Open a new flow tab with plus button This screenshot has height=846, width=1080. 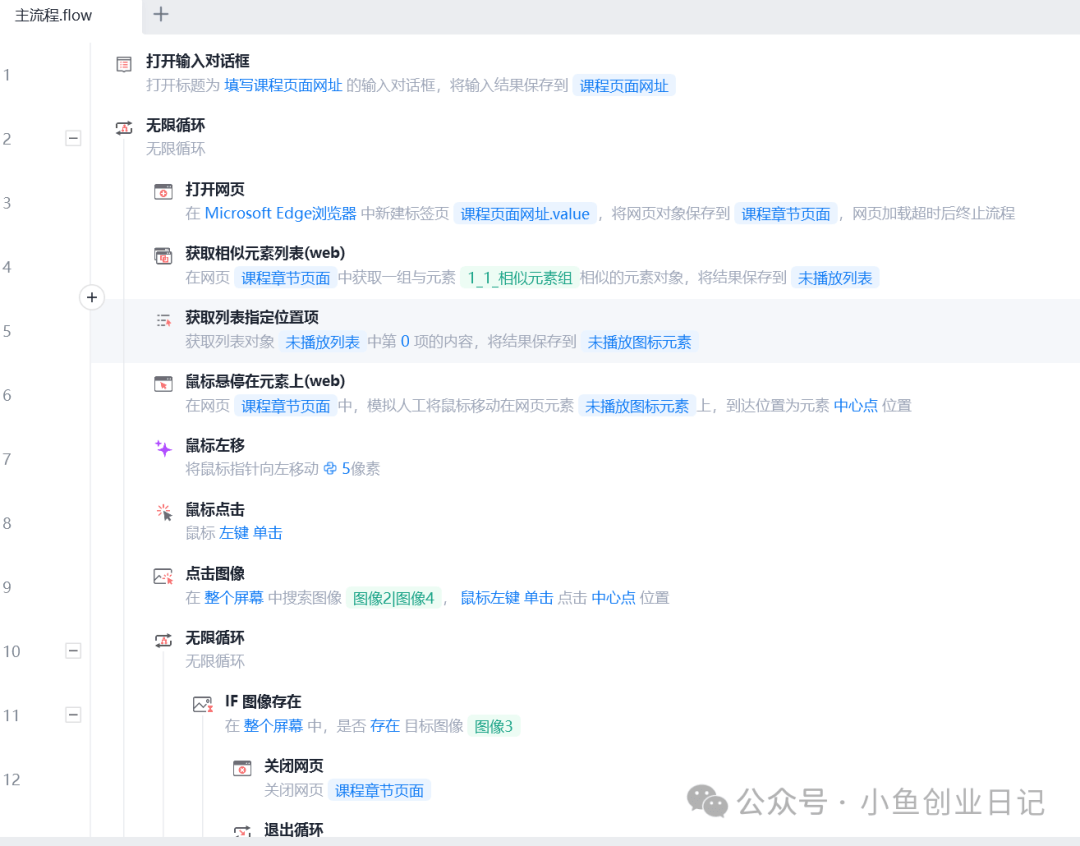point(161,14)
